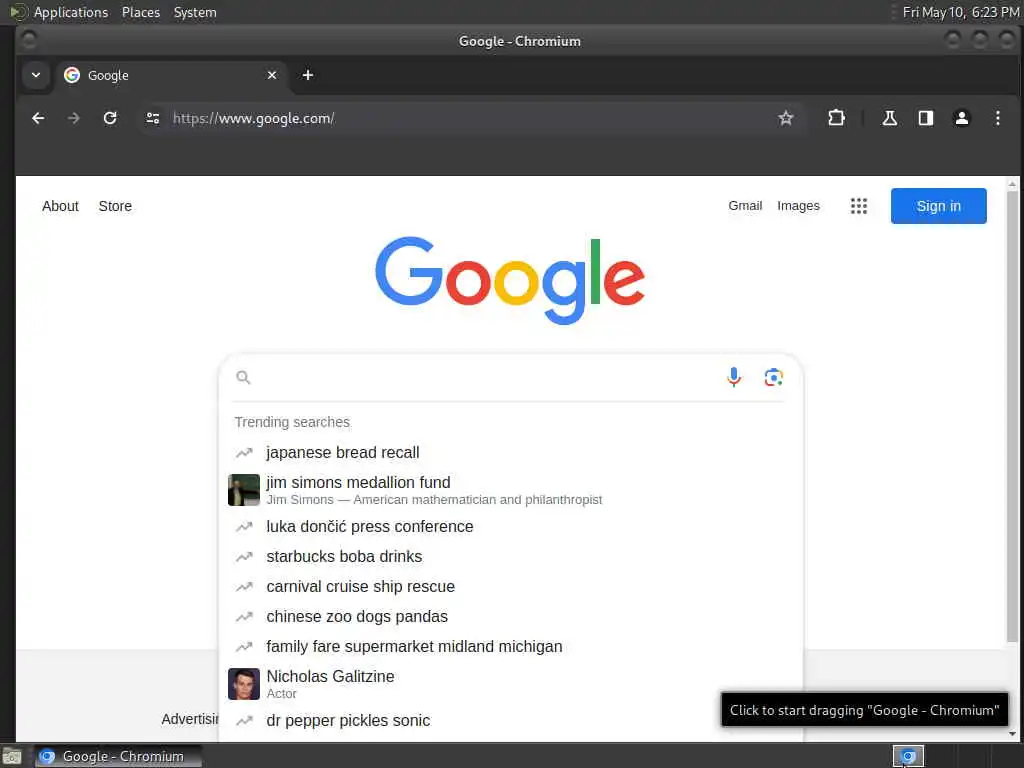Click the Sign in button
This screenshot has width=1024, height=768.
[938, 206]
